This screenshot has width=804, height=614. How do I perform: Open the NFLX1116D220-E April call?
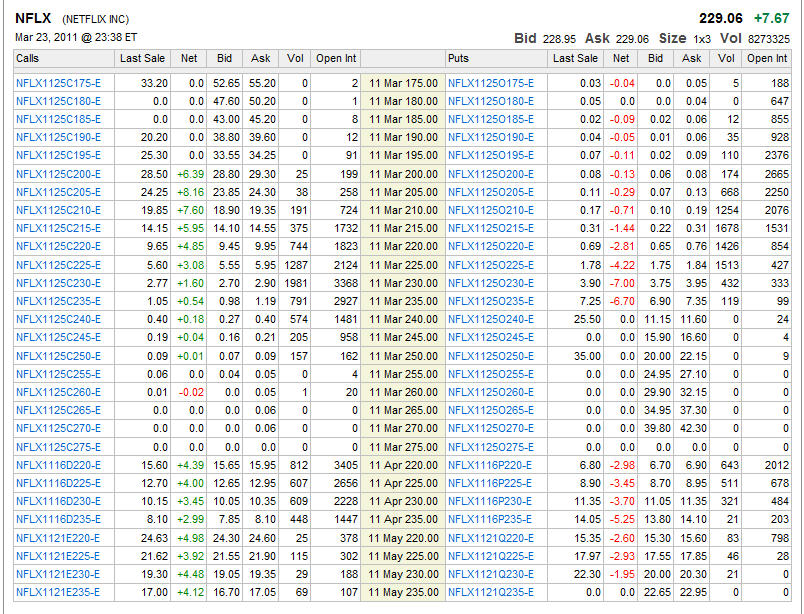coord(57,465)
